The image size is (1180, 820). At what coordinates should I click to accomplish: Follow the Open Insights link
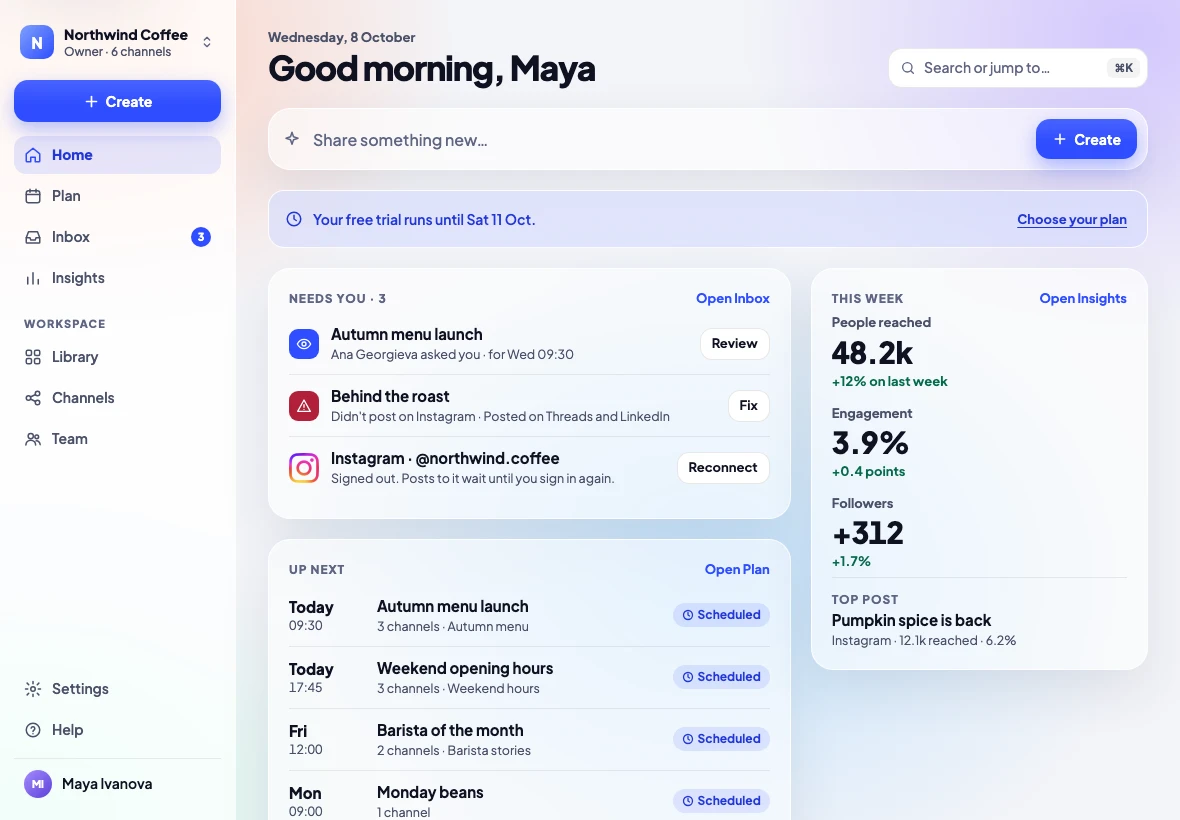point(1082,299)
